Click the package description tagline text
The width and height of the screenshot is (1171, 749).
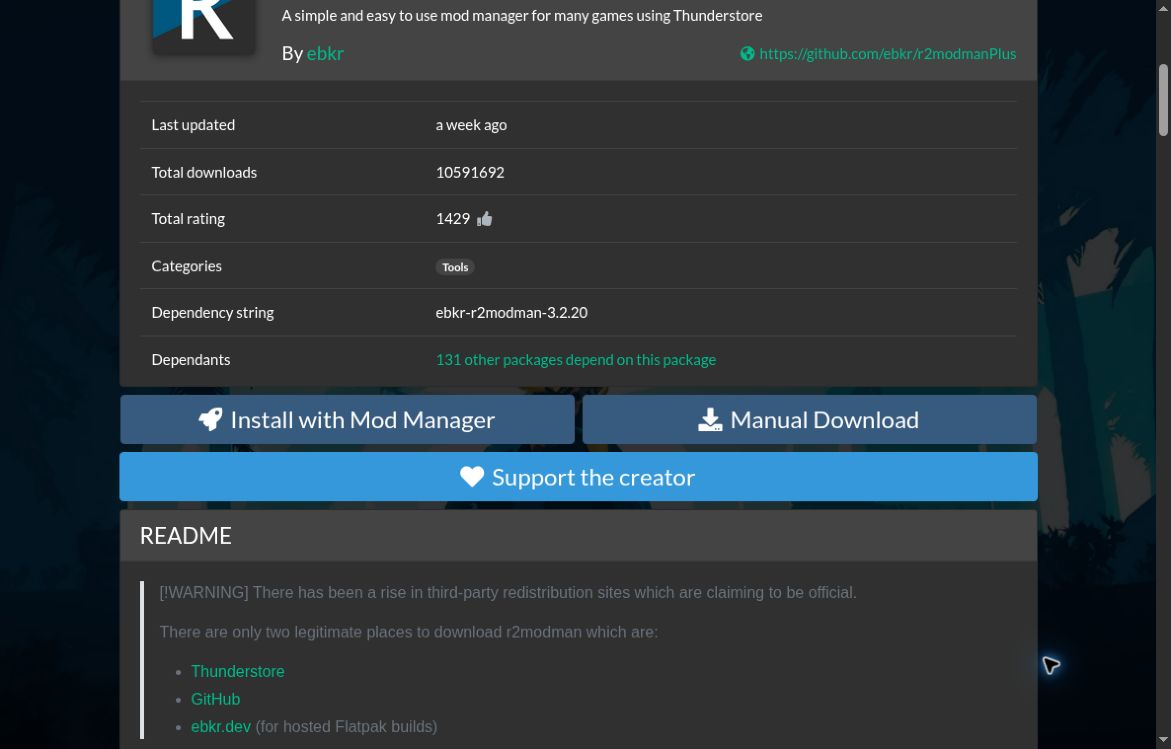522,16
